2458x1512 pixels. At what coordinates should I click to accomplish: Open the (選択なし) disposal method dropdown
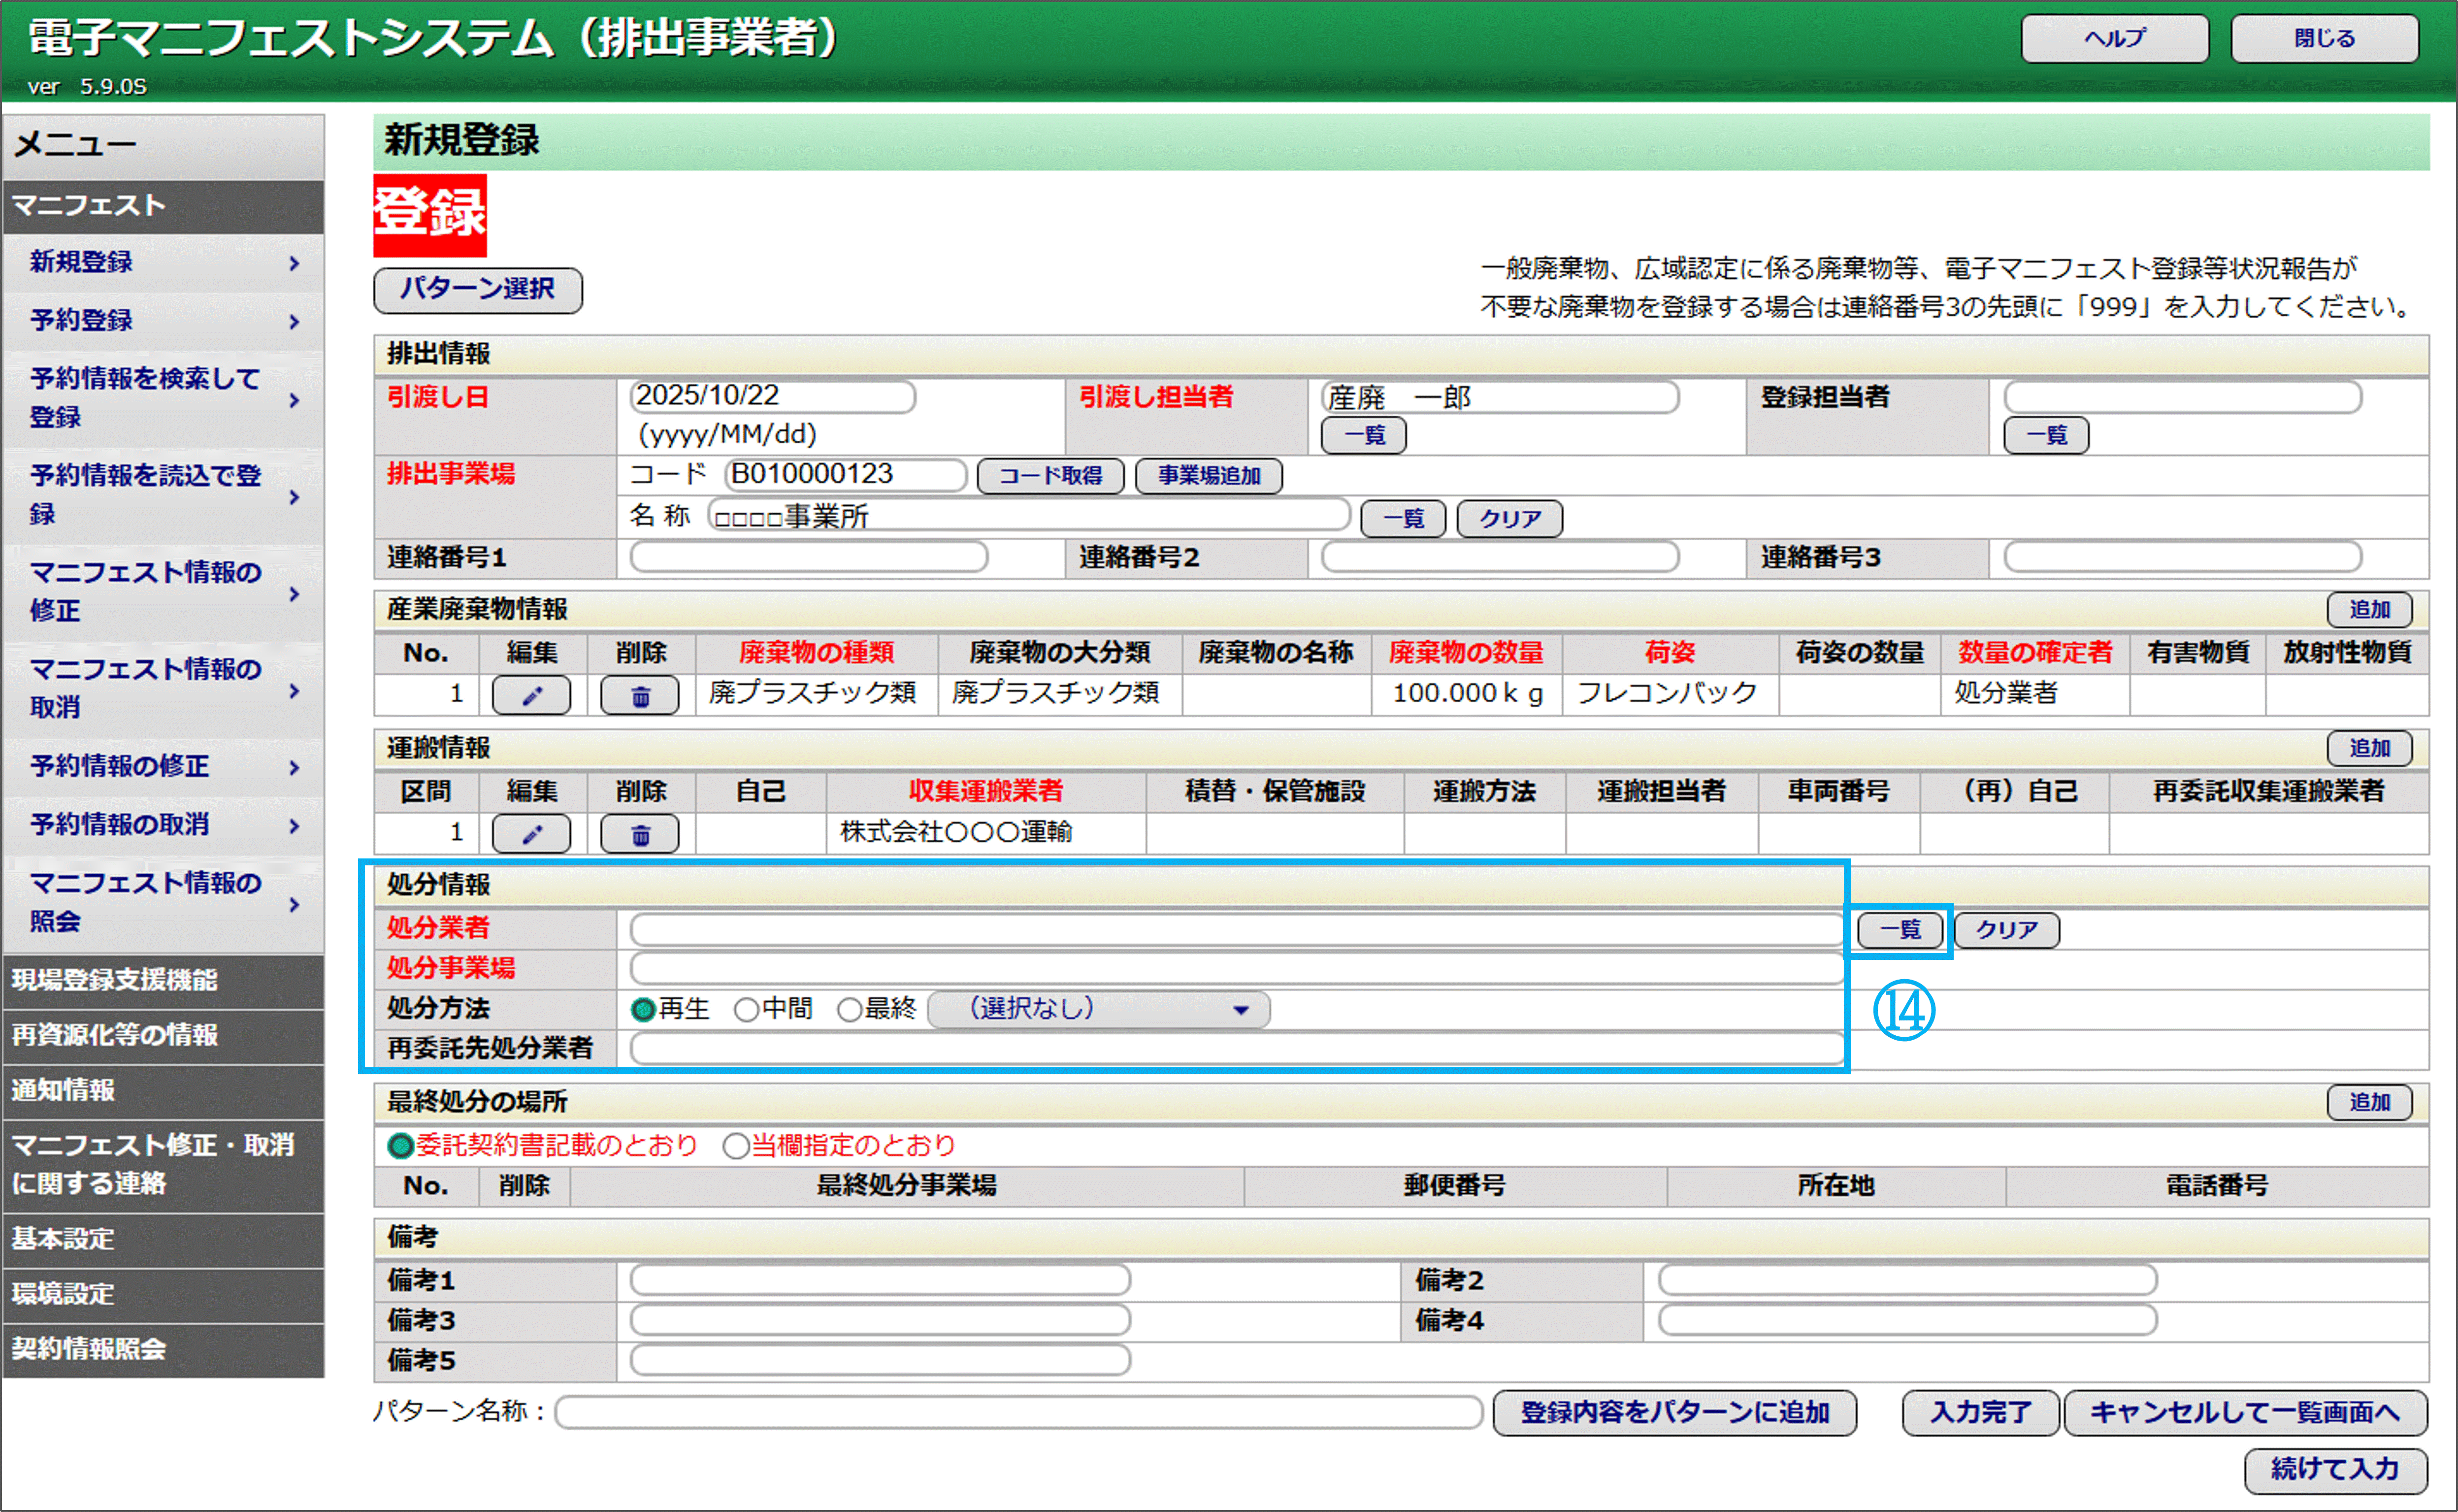click(x=1099, y=1009)
